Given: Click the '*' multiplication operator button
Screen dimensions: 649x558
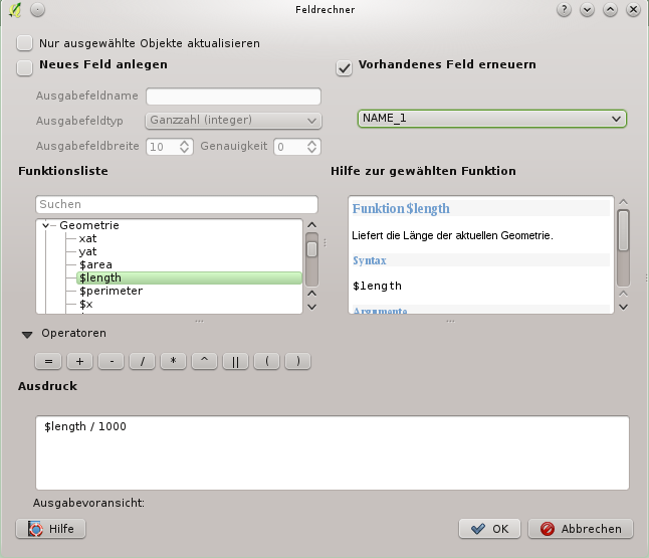Looking at the screenshot, I should point(173,361).
